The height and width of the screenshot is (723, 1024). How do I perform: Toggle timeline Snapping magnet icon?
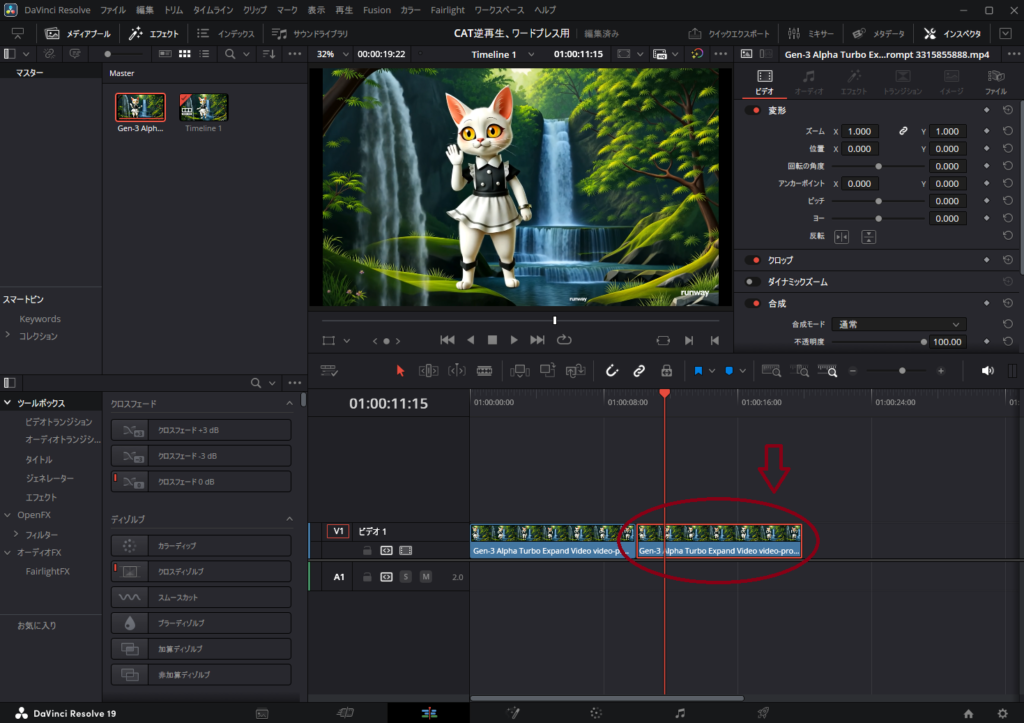(612, 370)
